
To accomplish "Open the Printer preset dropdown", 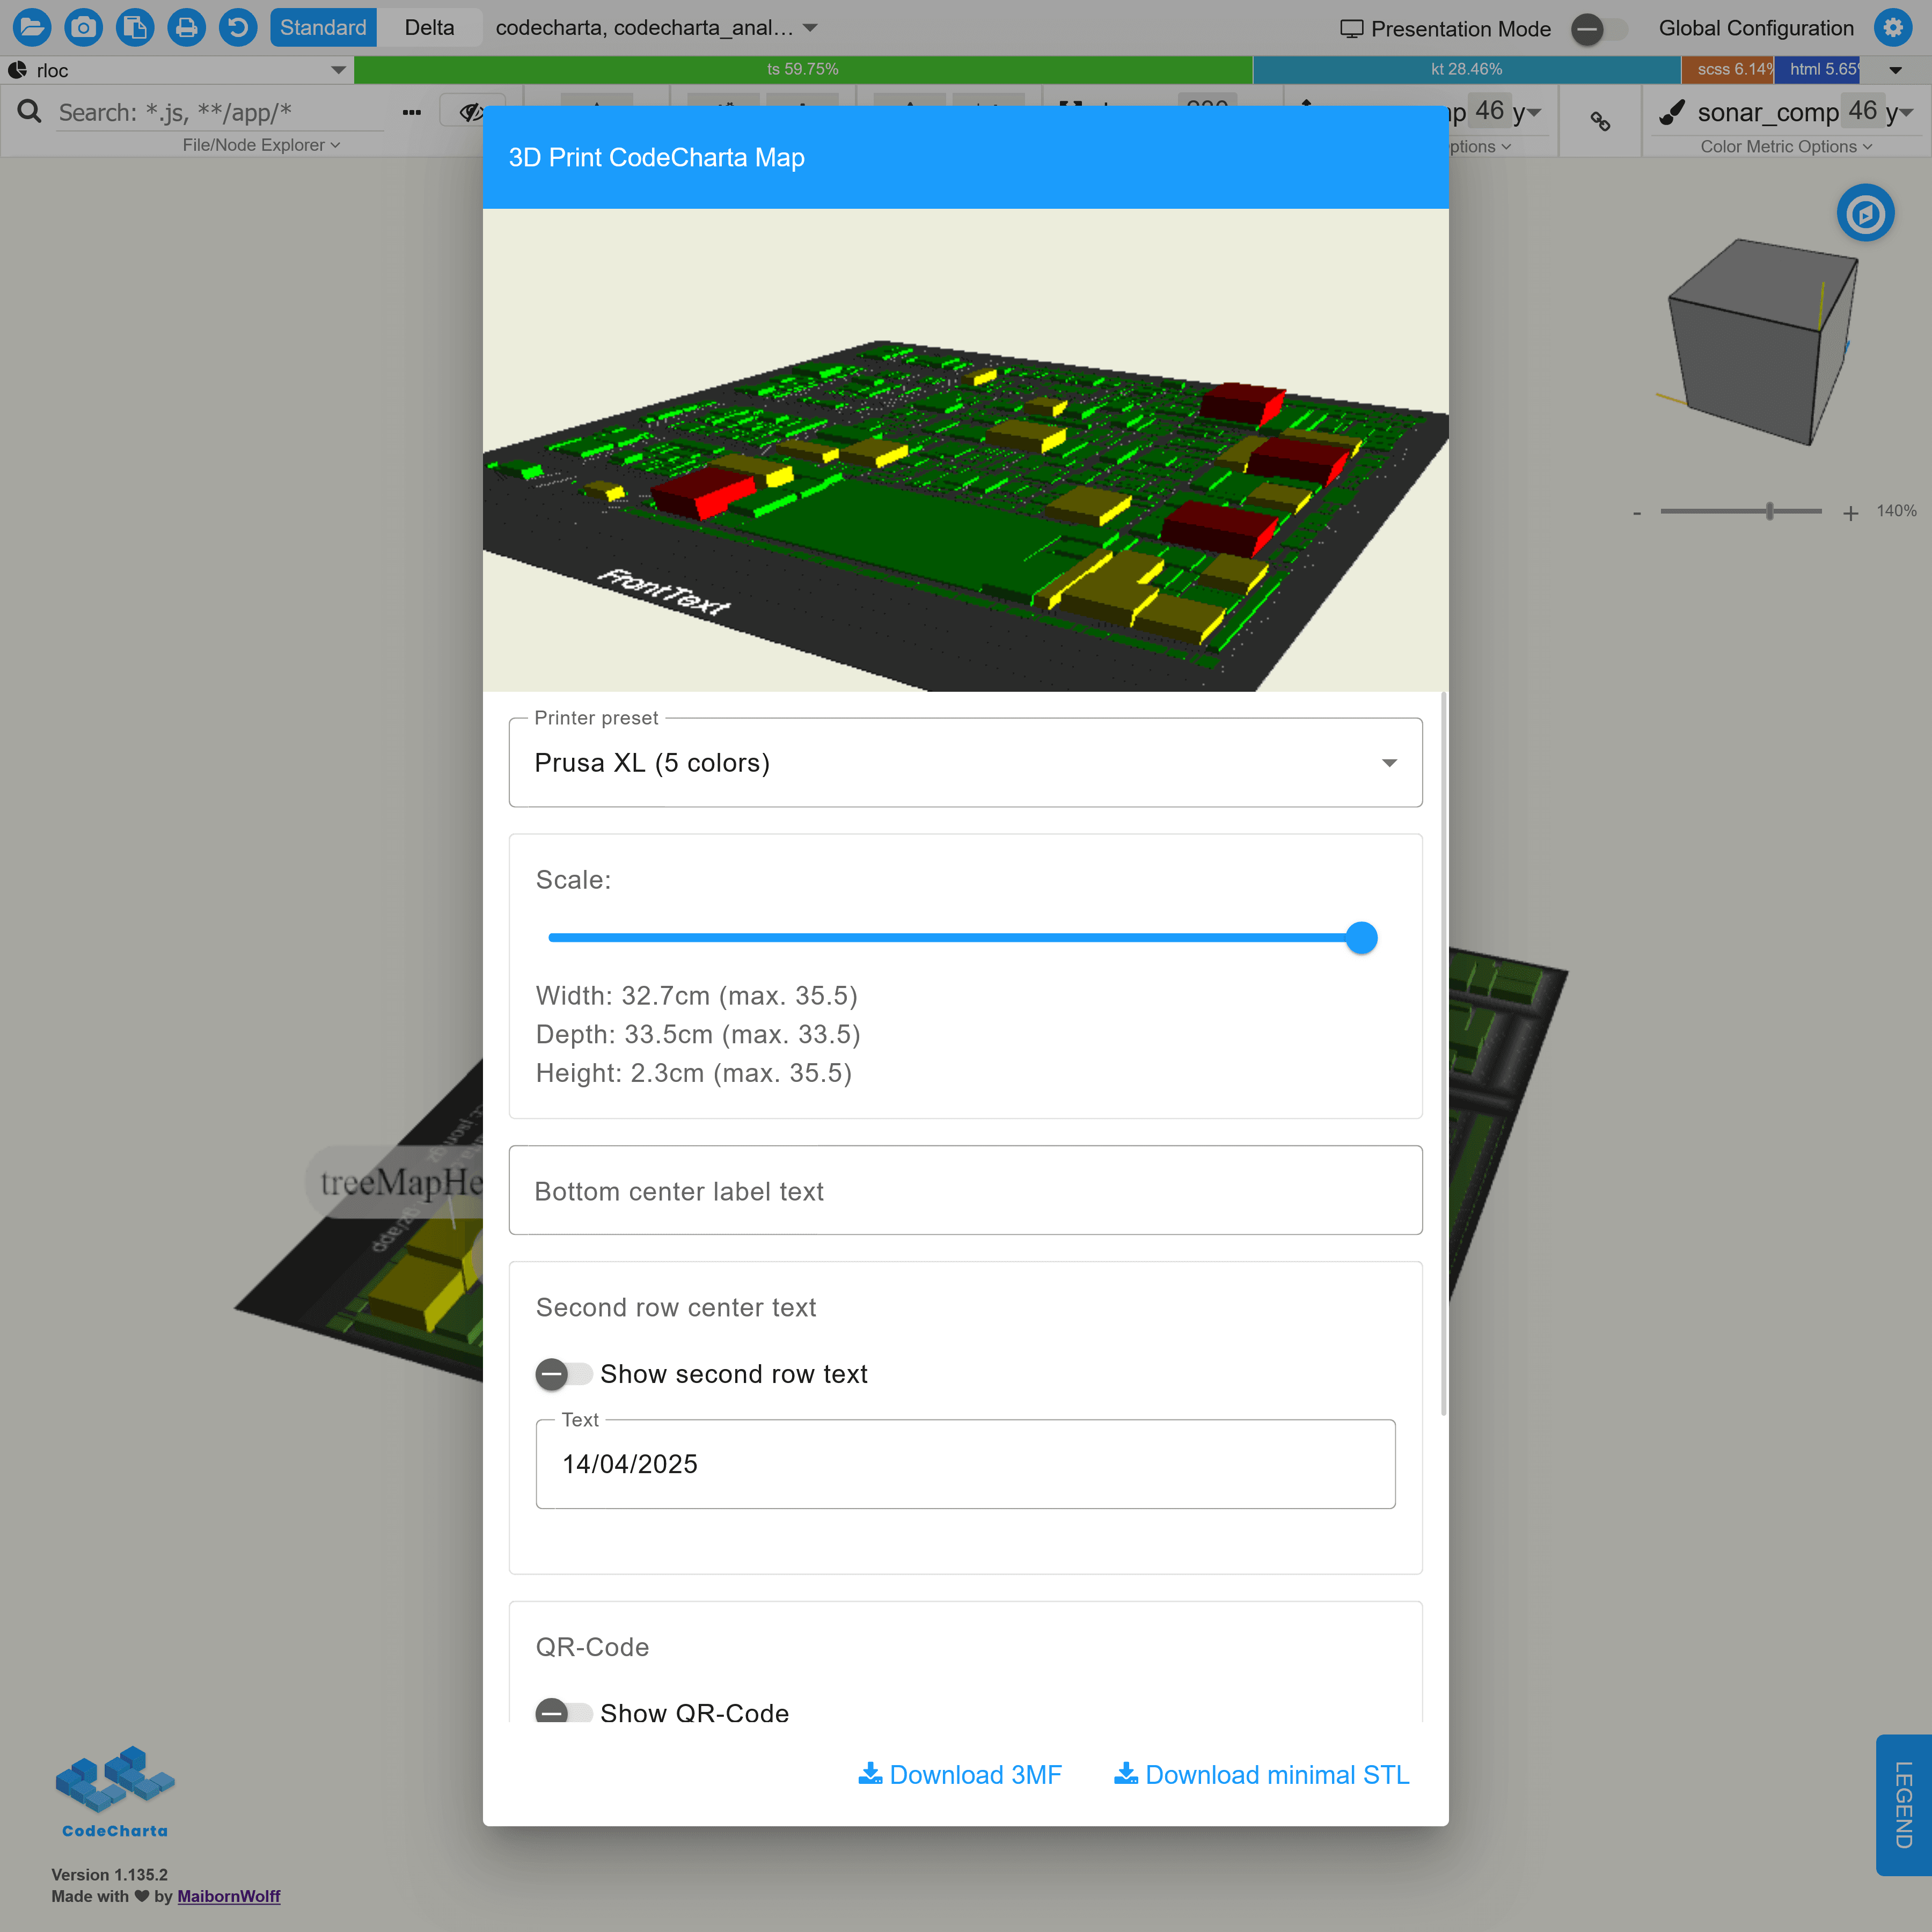I will tap(965, 763).
